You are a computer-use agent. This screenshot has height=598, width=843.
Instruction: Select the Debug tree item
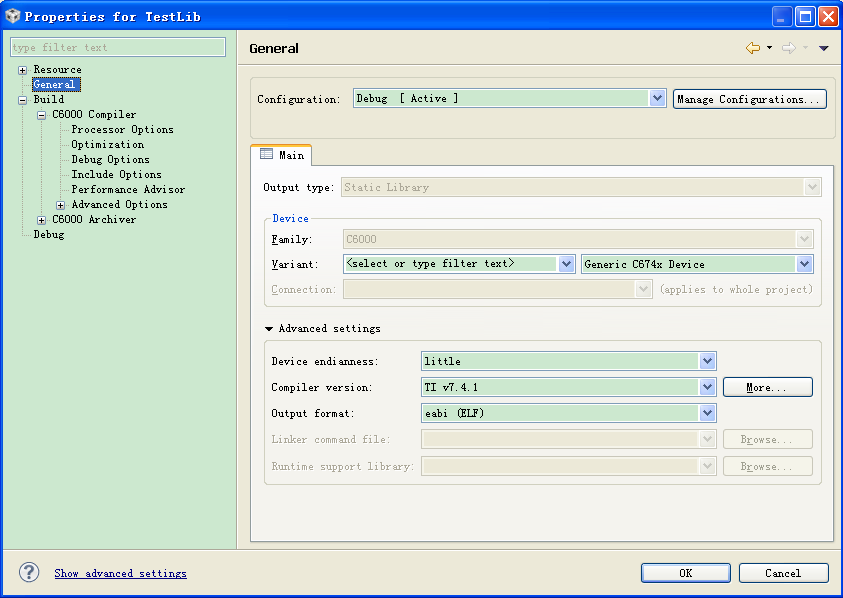tap(48, 235)
